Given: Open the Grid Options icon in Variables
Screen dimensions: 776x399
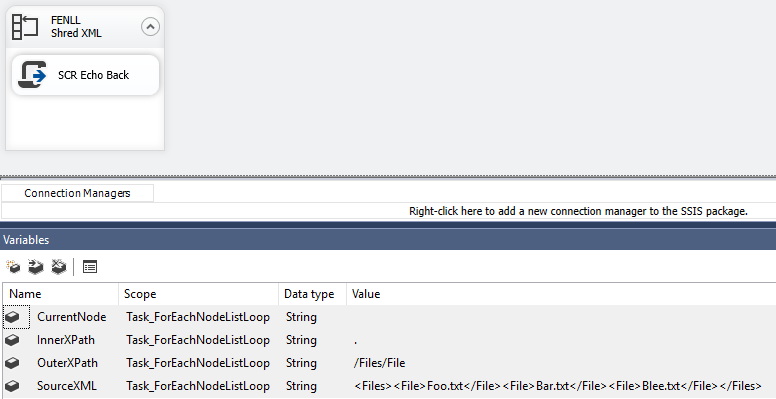Looking at the screenshot, I should [x=90, y=267].
